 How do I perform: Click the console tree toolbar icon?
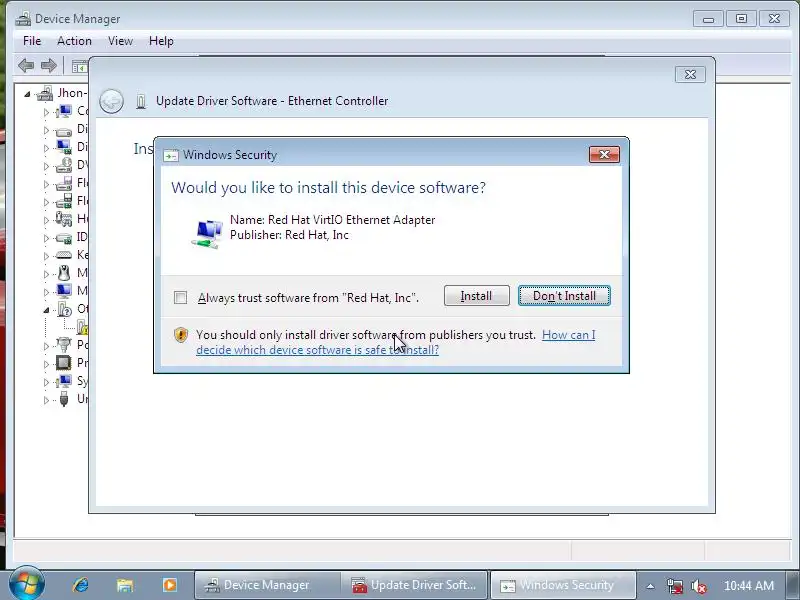coord(79,66)
